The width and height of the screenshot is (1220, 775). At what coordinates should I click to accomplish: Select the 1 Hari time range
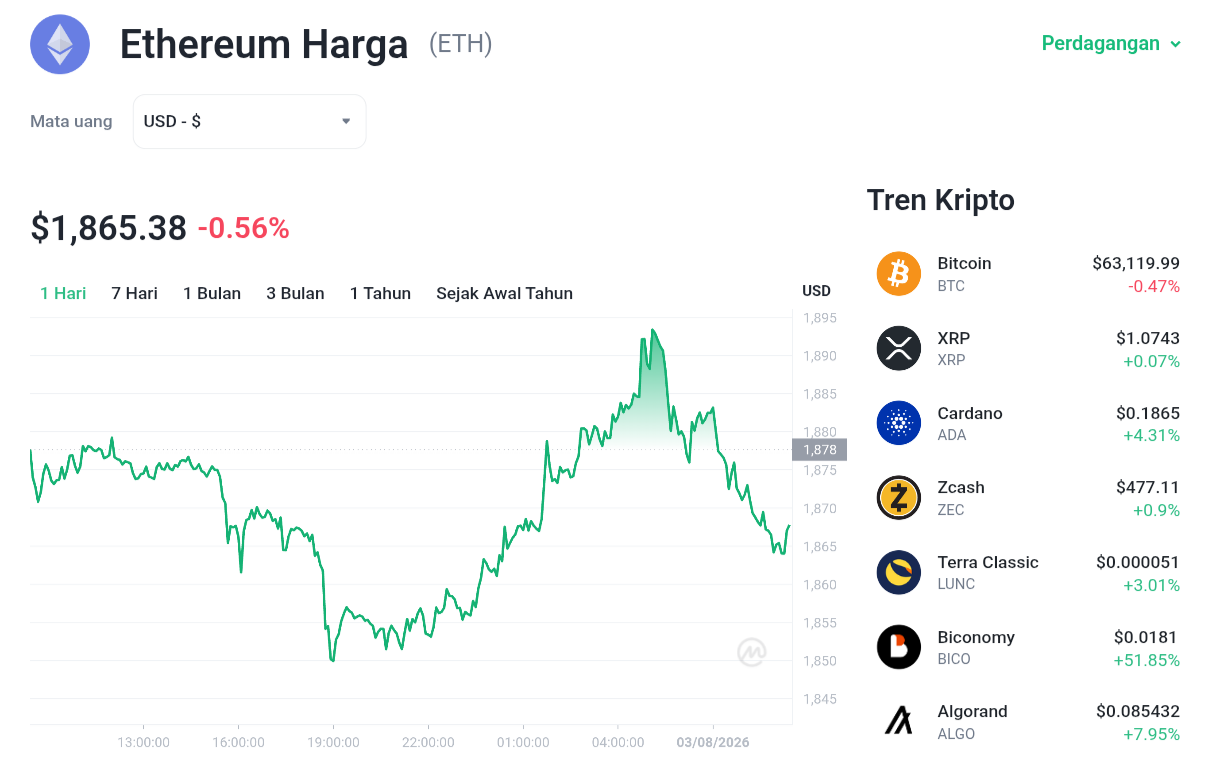point(63,293)
